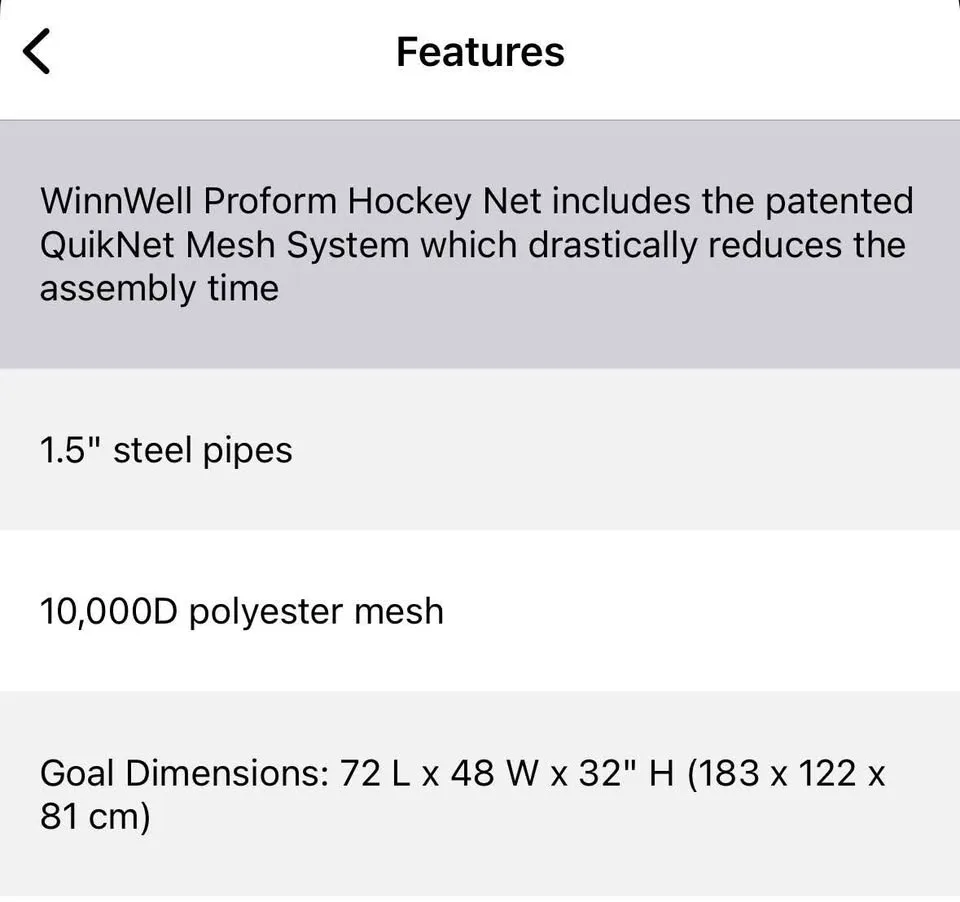Viewport: 960px width, 902px height.
Task: Click the assembly time description text
Action: click(x=161, y=288)
